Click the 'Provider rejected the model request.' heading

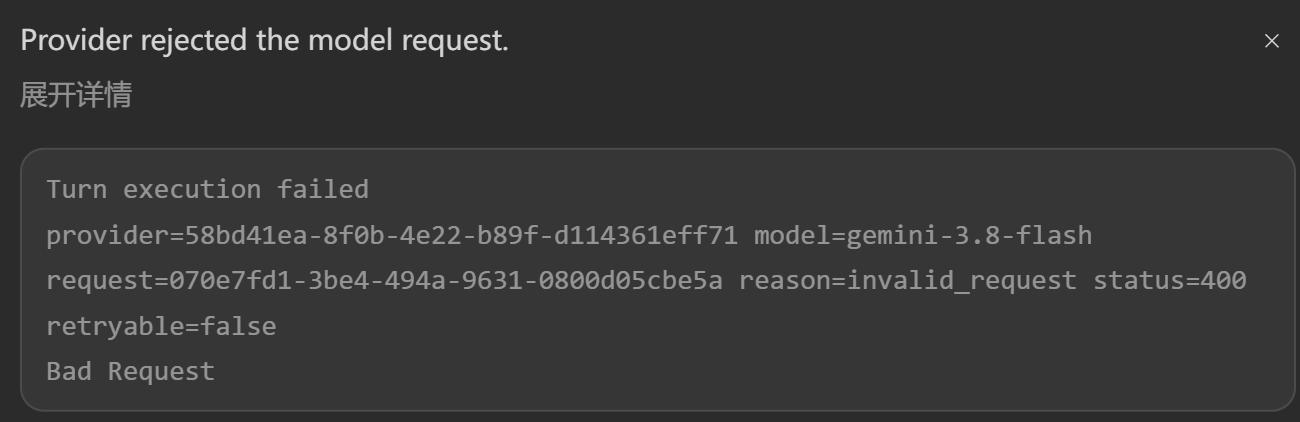coord(264,41)
